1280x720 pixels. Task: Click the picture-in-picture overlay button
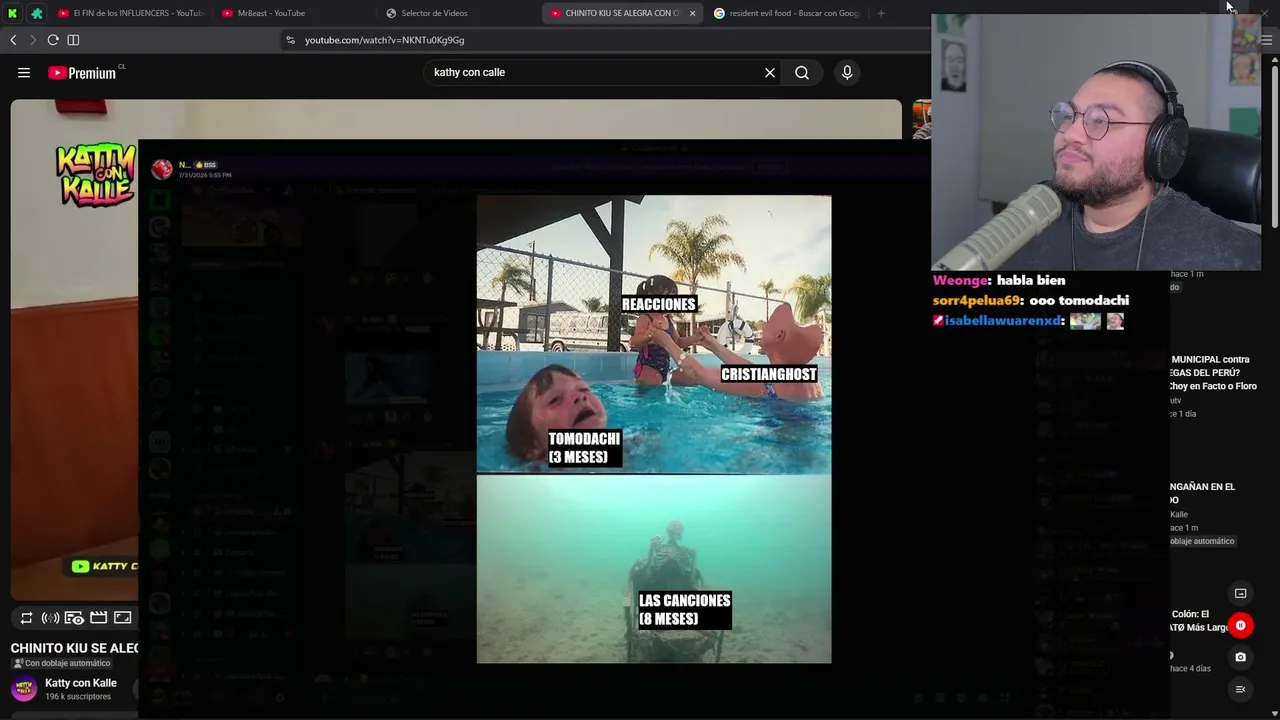[1241, 593]
